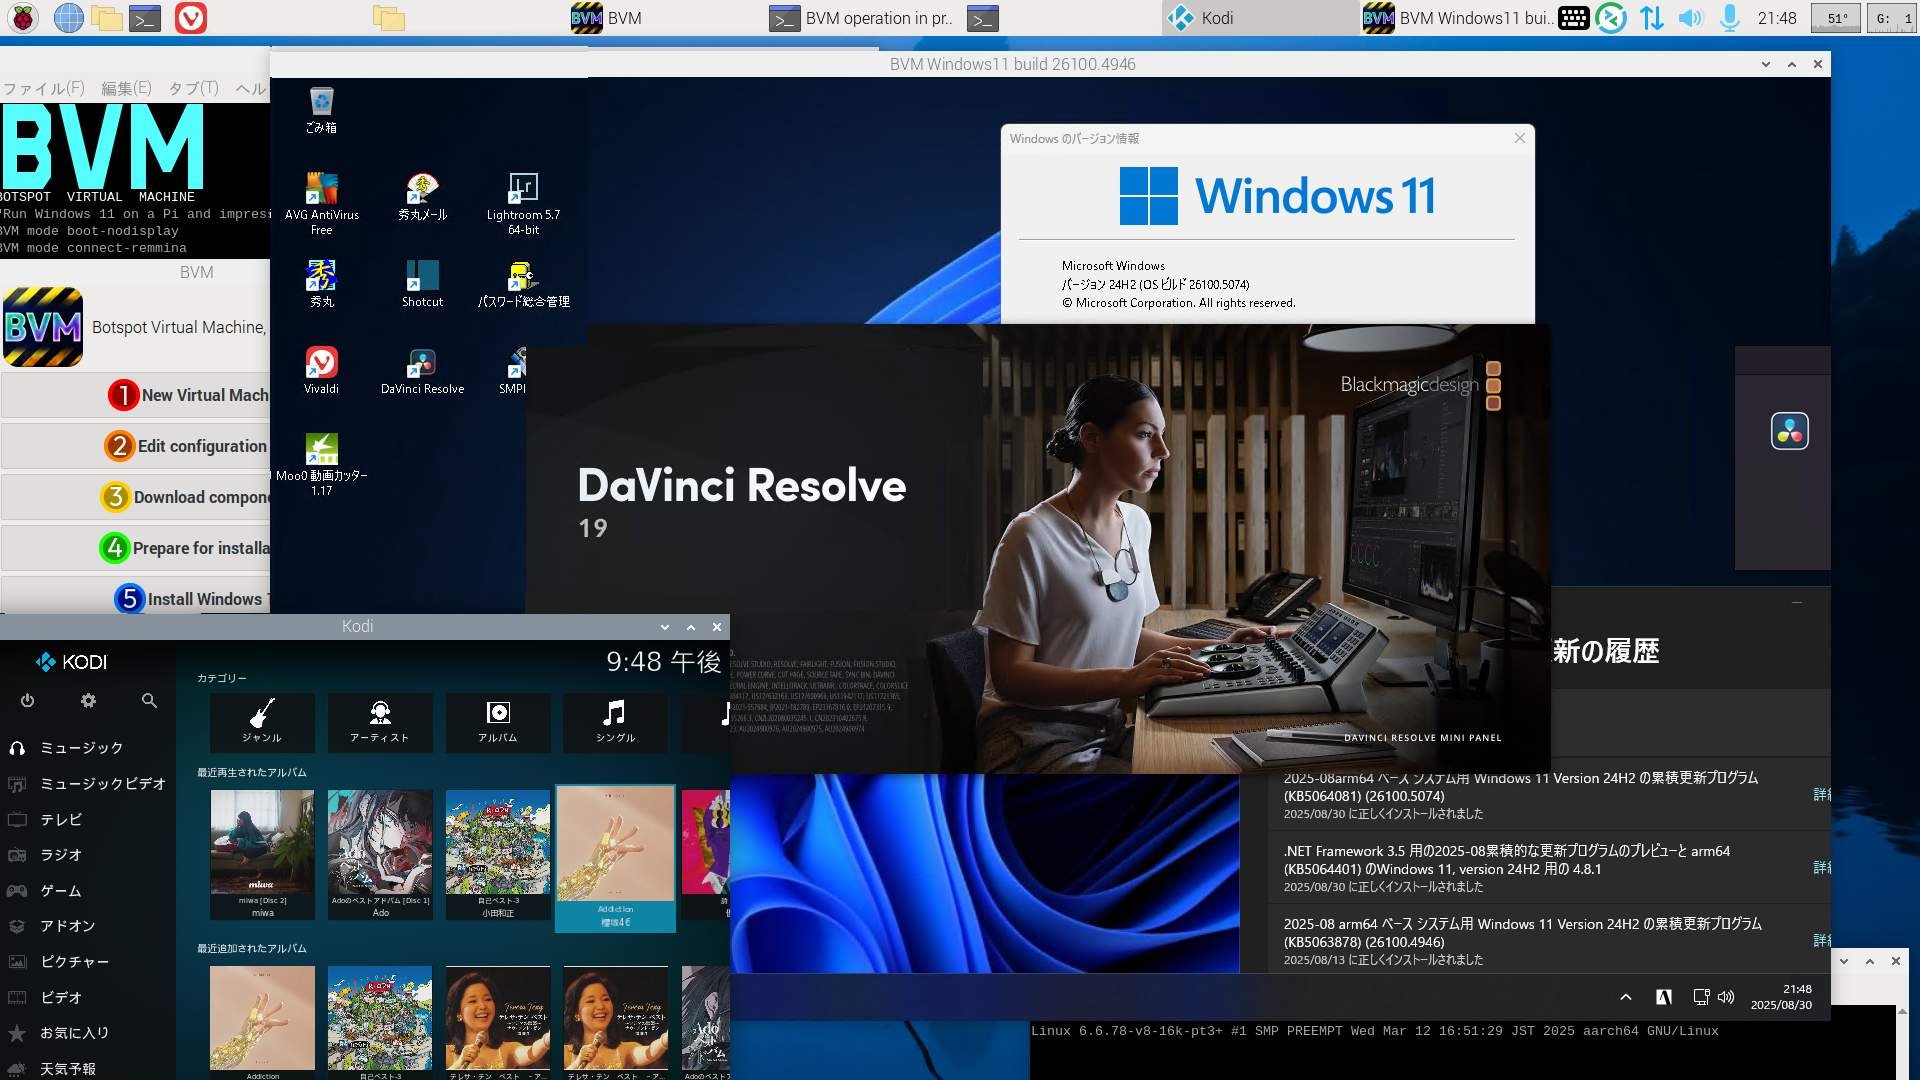This screenshot has width=1920, height=1080.
Task: Expand Windows tray hidden icons chevron
Action: click(x=1626, y=997)
